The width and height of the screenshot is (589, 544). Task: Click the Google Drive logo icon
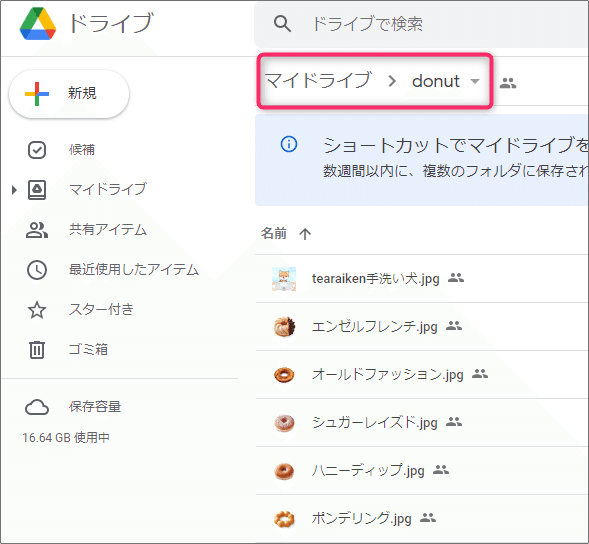pyautogui.click(x=38, y=24)
